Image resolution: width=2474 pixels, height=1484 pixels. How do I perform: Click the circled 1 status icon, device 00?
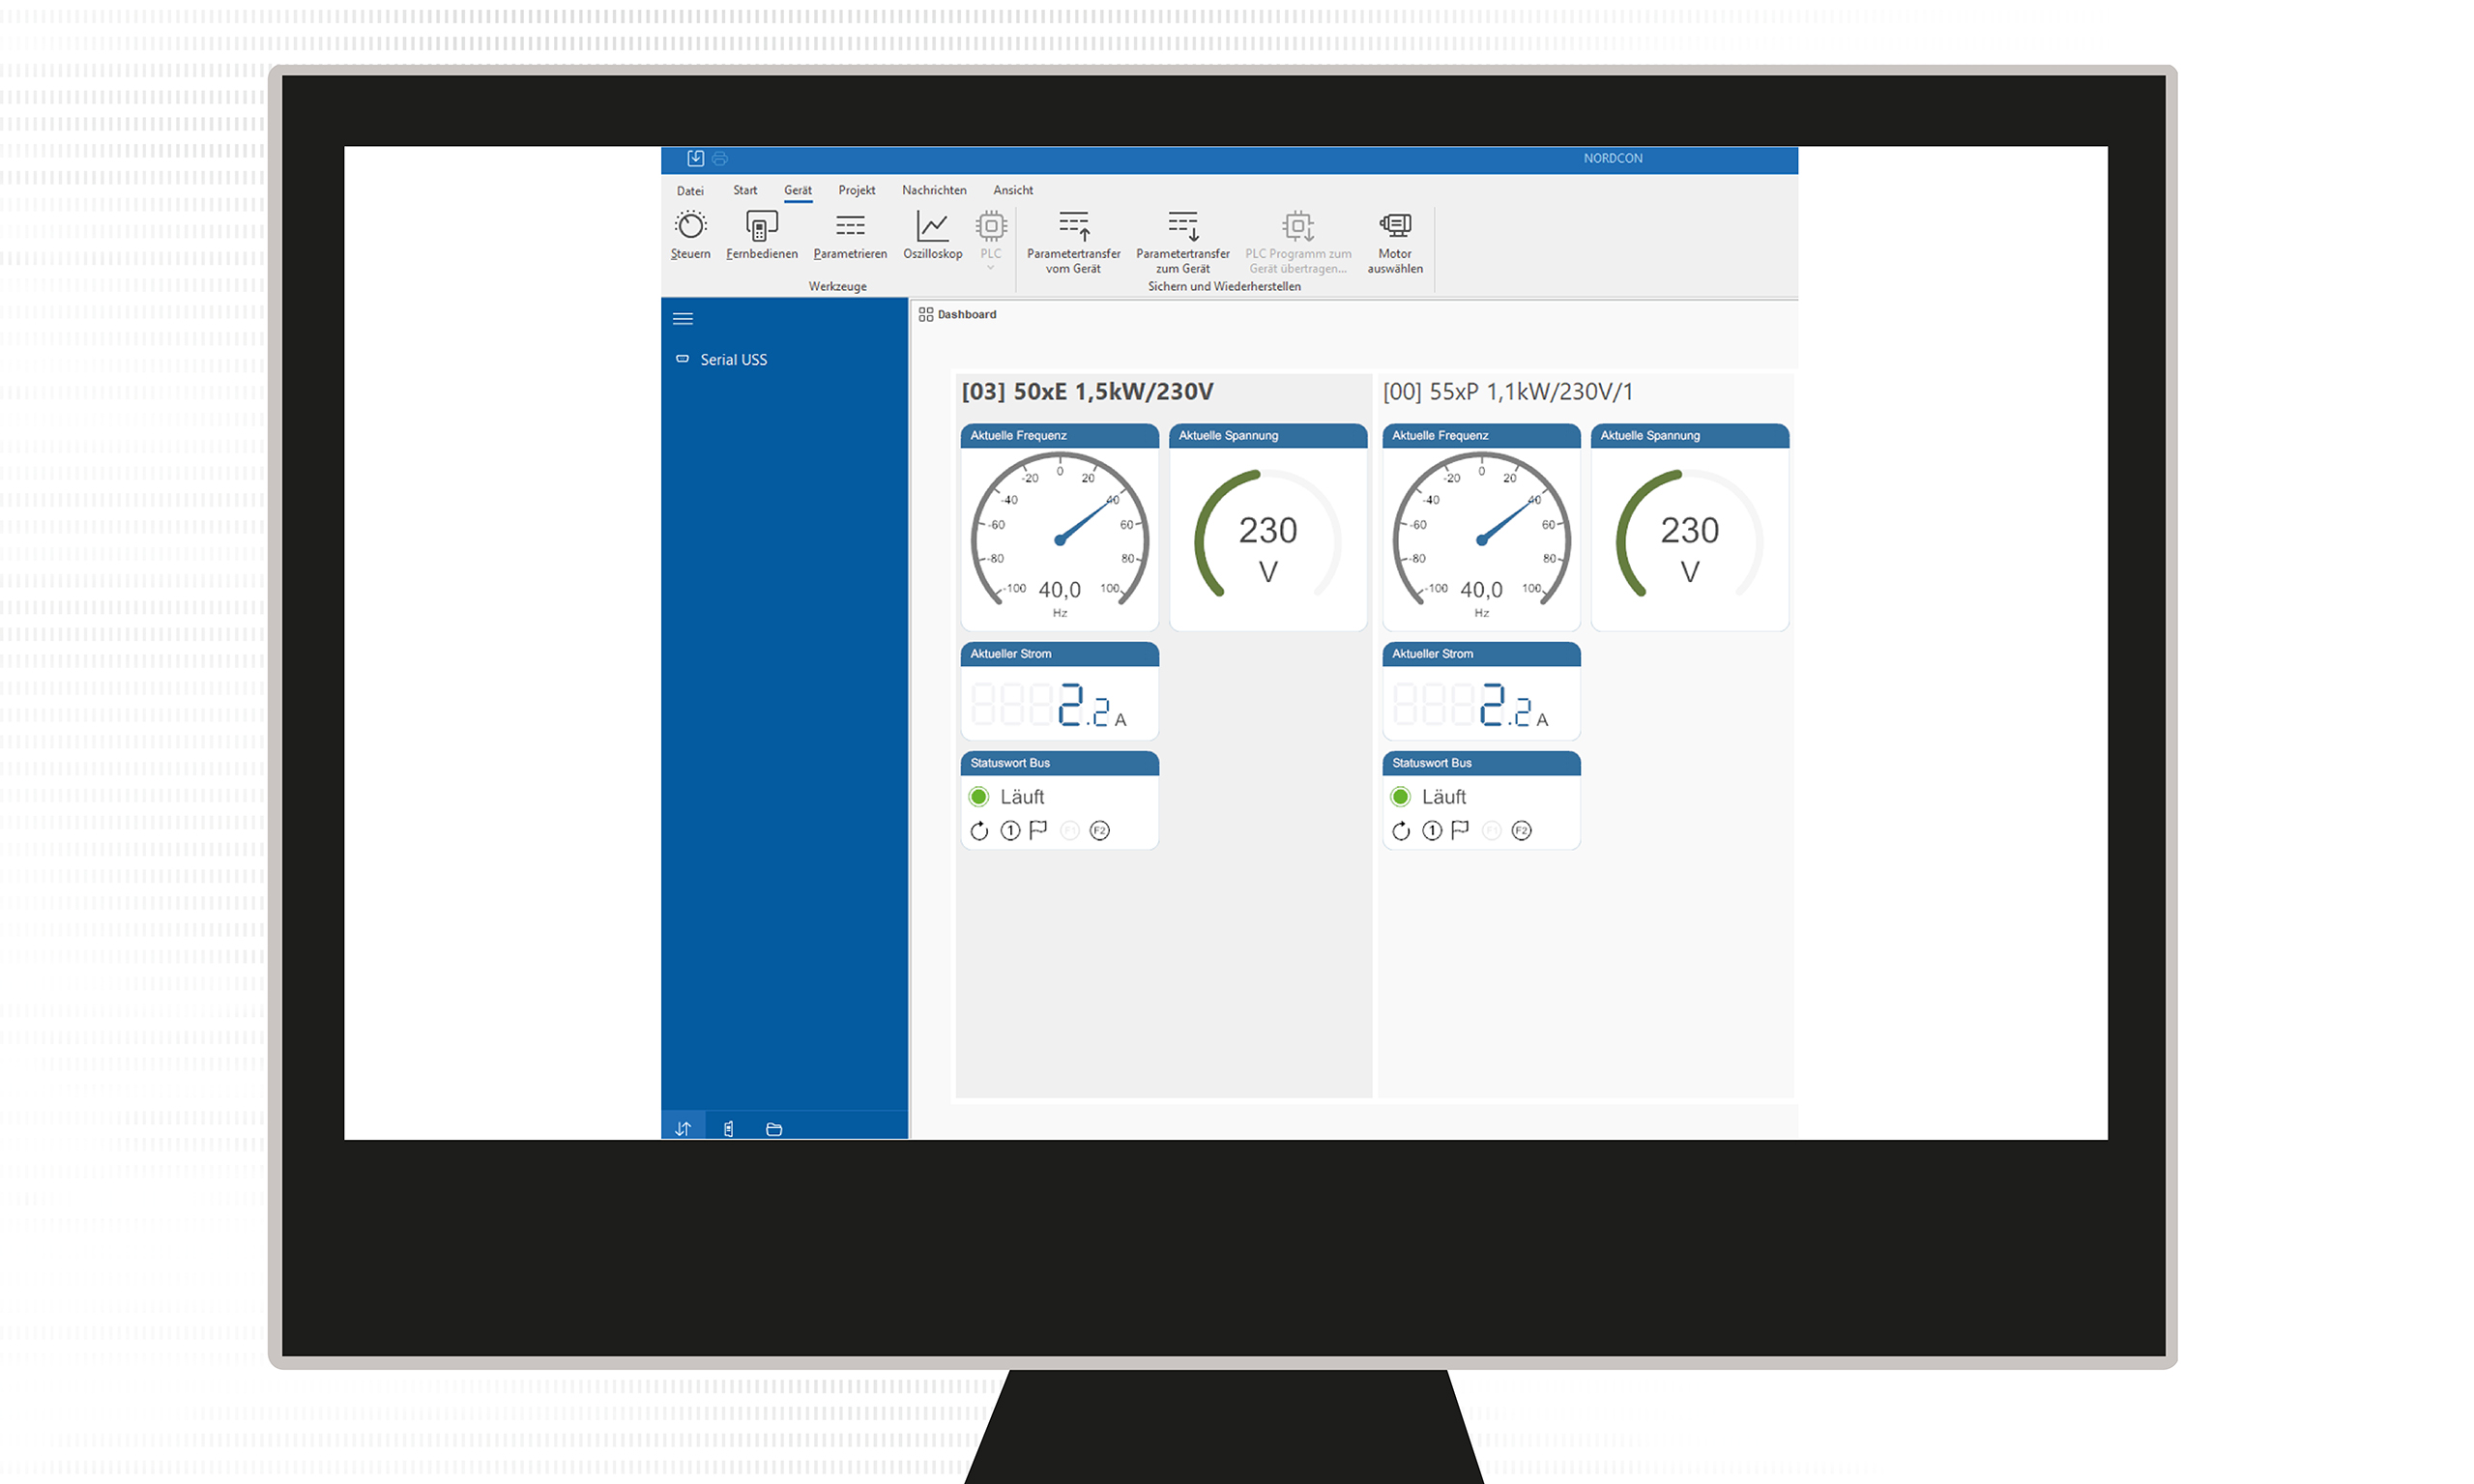click(1432, 831)
